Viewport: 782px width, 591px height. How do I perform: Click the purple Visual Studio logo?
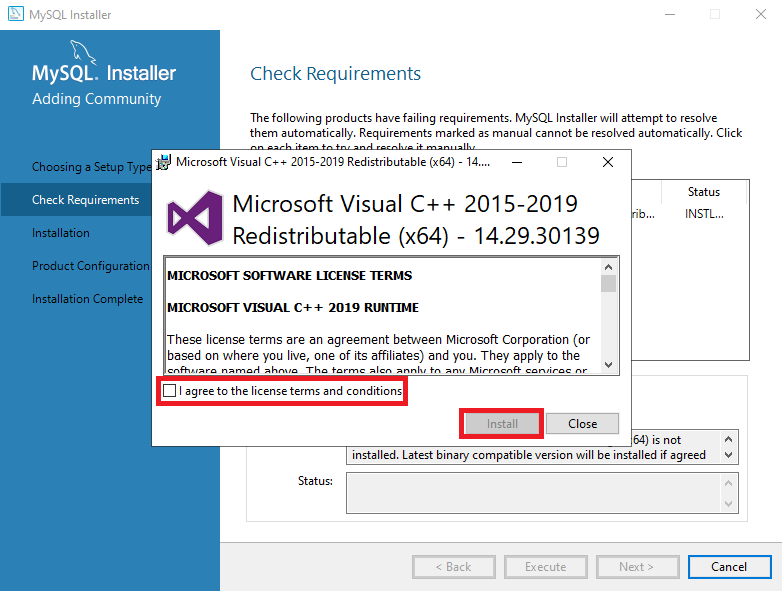pyautogui.click(x=194, y=219)
